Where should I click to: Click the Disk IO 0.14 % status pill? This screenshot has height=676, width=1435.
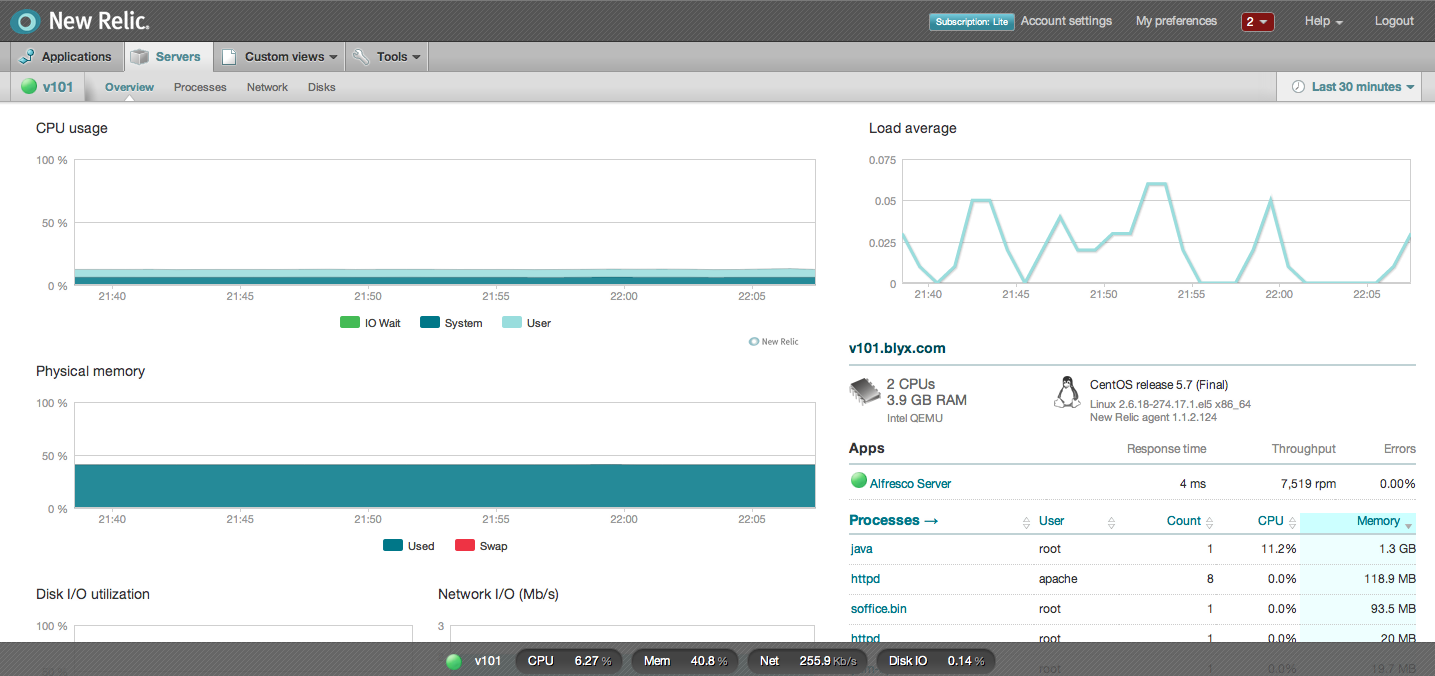click(936, 661)
